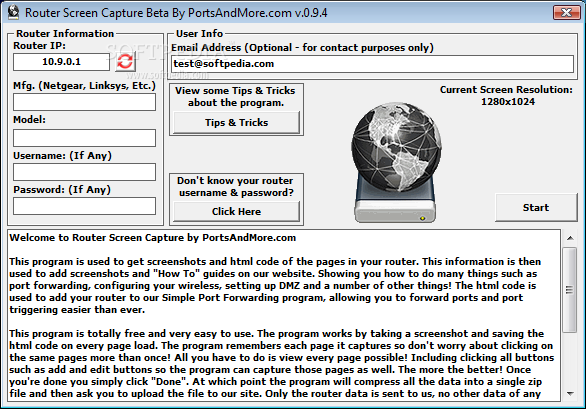The height and width of the screenshot is (409, 586).
Task: Close the Router Screen Capture window
Action: tap(566, 12)
